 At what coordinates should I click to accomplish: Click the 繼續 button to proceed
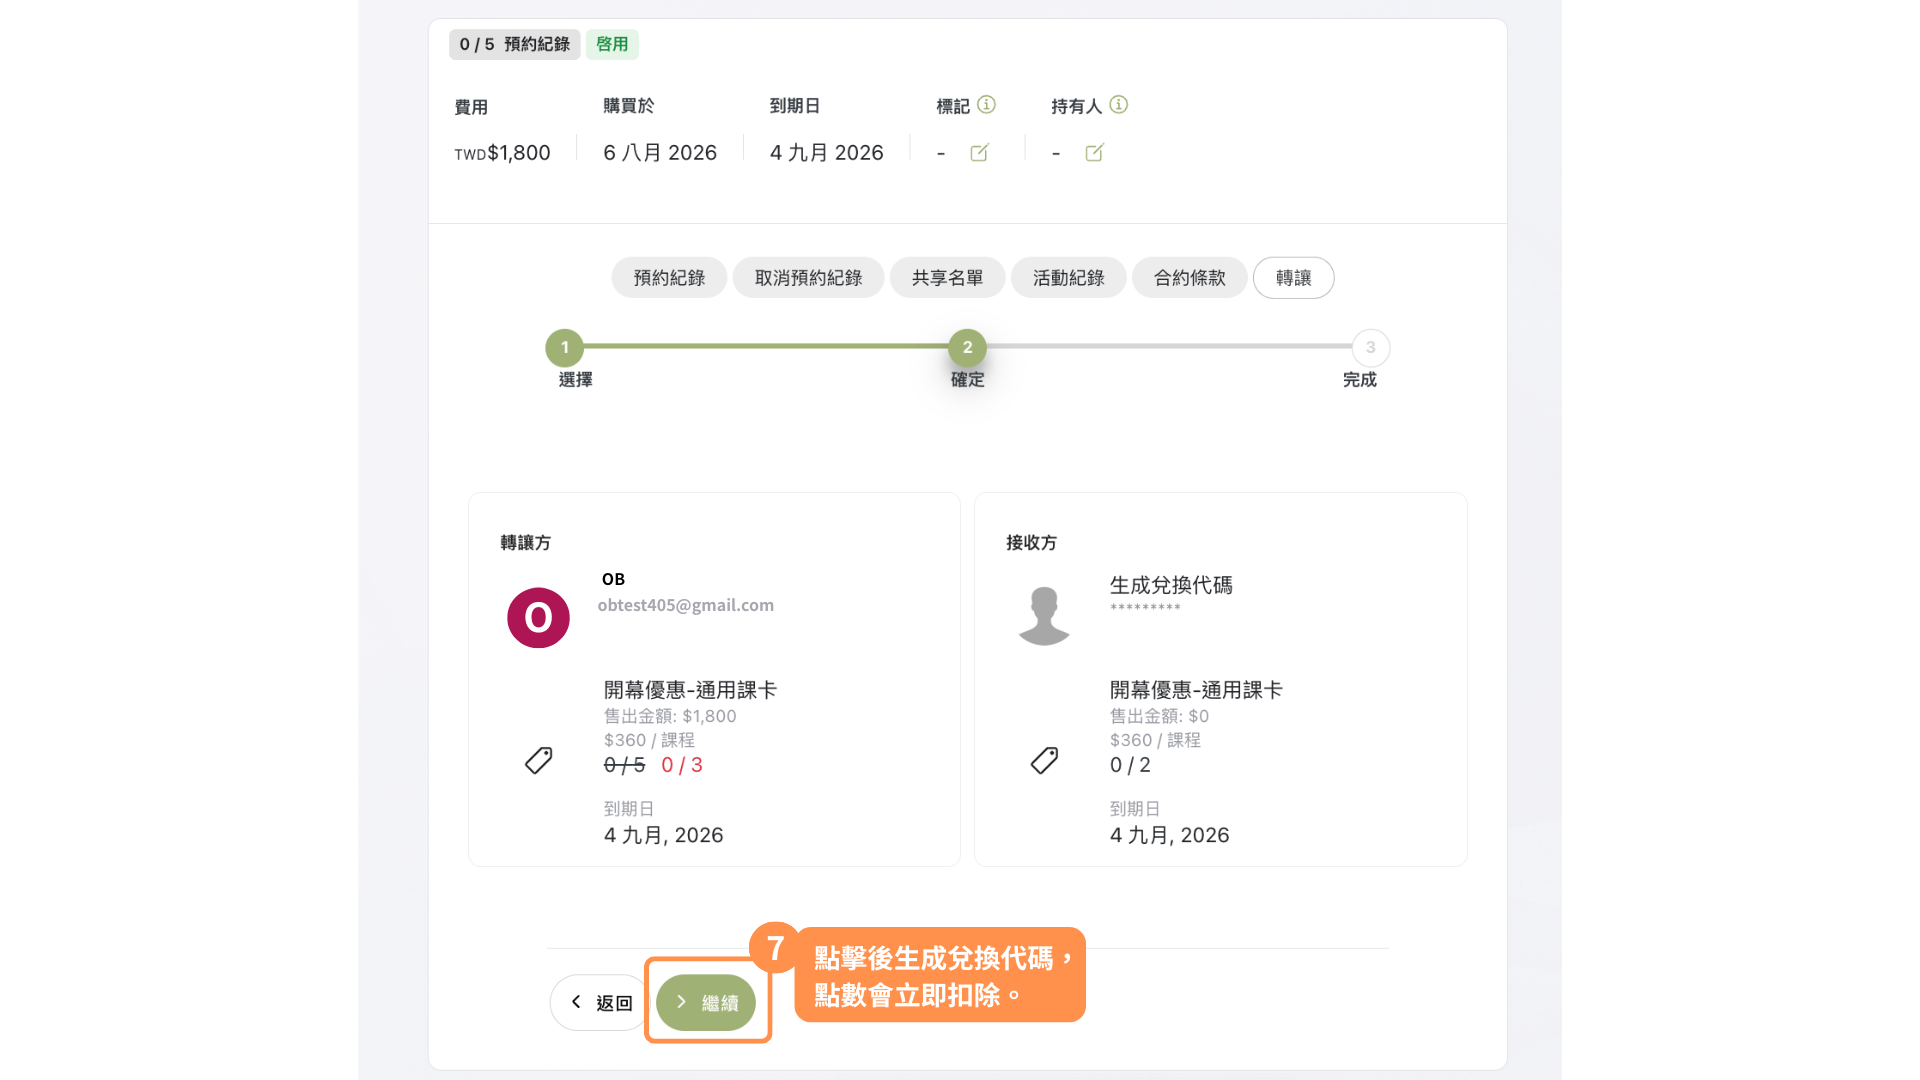pyautogui.click(x=706, y=1002)
